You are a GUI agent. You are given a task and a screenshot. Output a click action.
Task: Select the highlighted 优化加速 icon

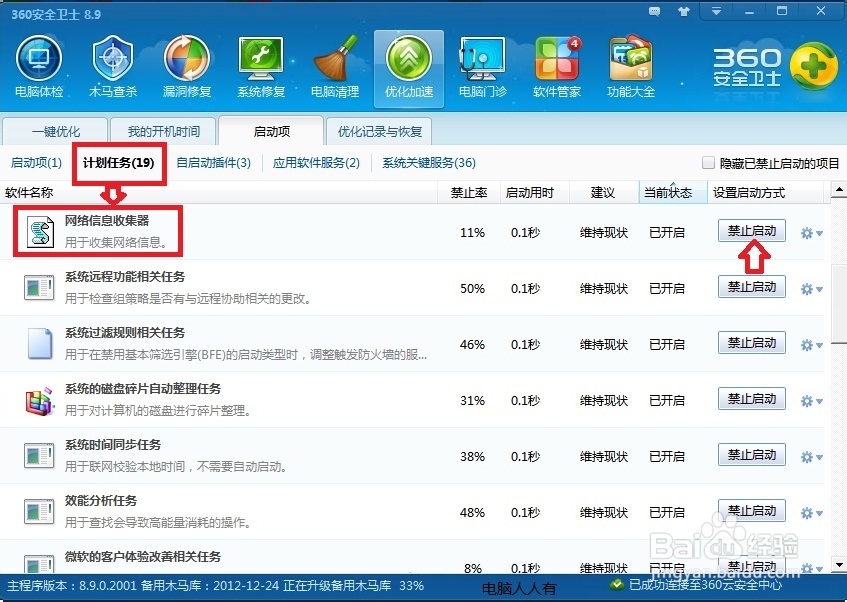tap(408, 62)
